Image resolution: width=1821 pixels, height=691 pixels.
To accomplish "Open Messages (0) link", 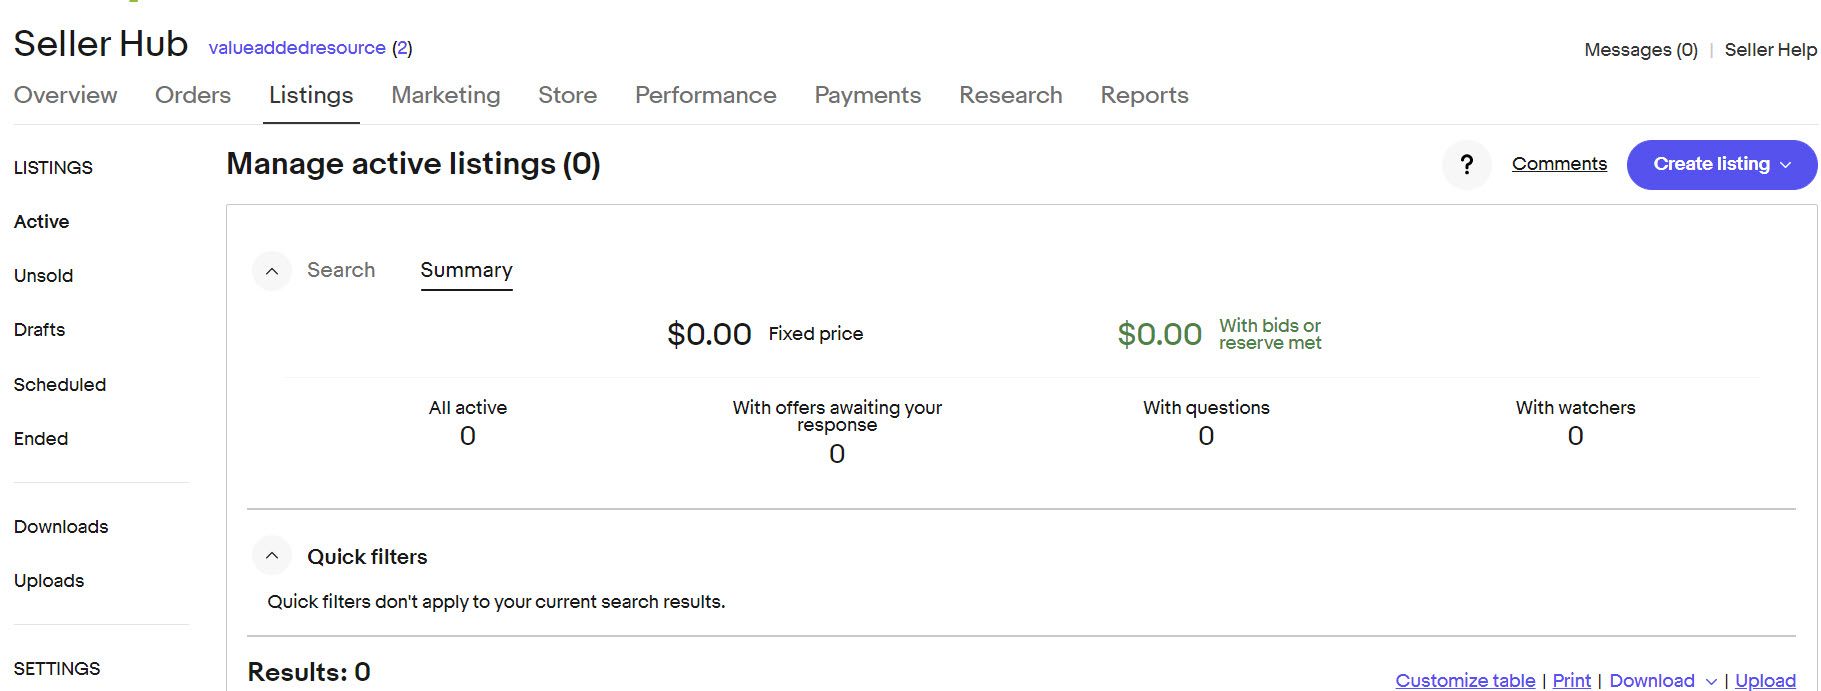I will point(1641,50).
